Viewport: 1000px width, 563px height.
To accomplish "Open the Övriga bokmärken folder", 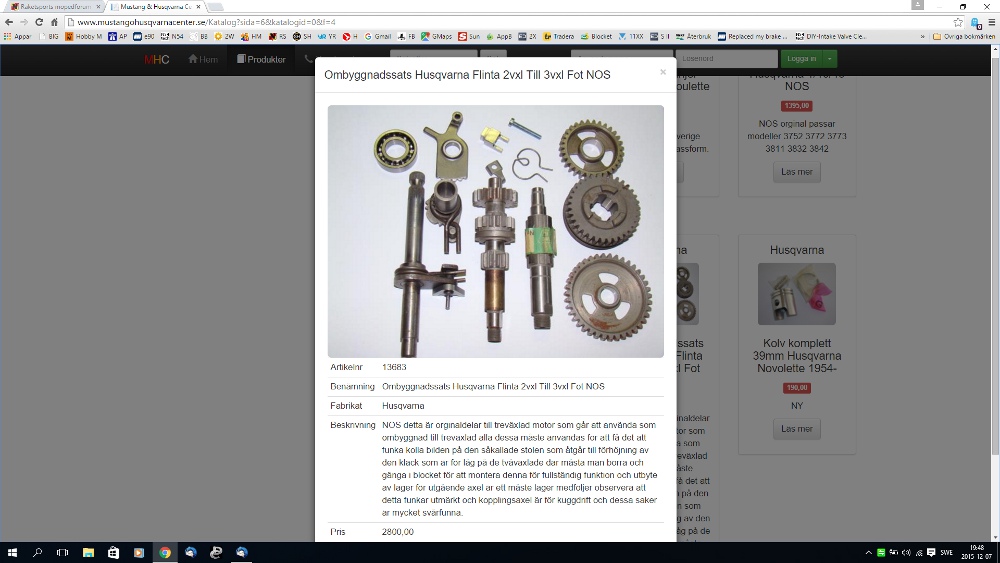I will [964, 36].
